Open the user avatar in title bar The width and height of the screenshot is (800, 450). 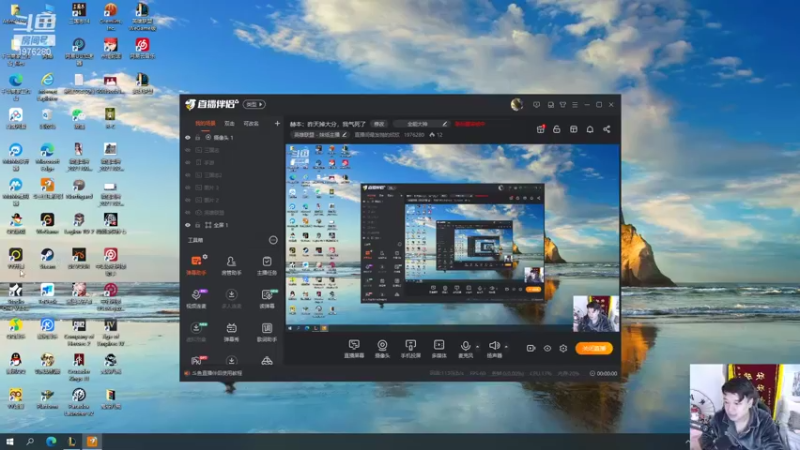517,105
